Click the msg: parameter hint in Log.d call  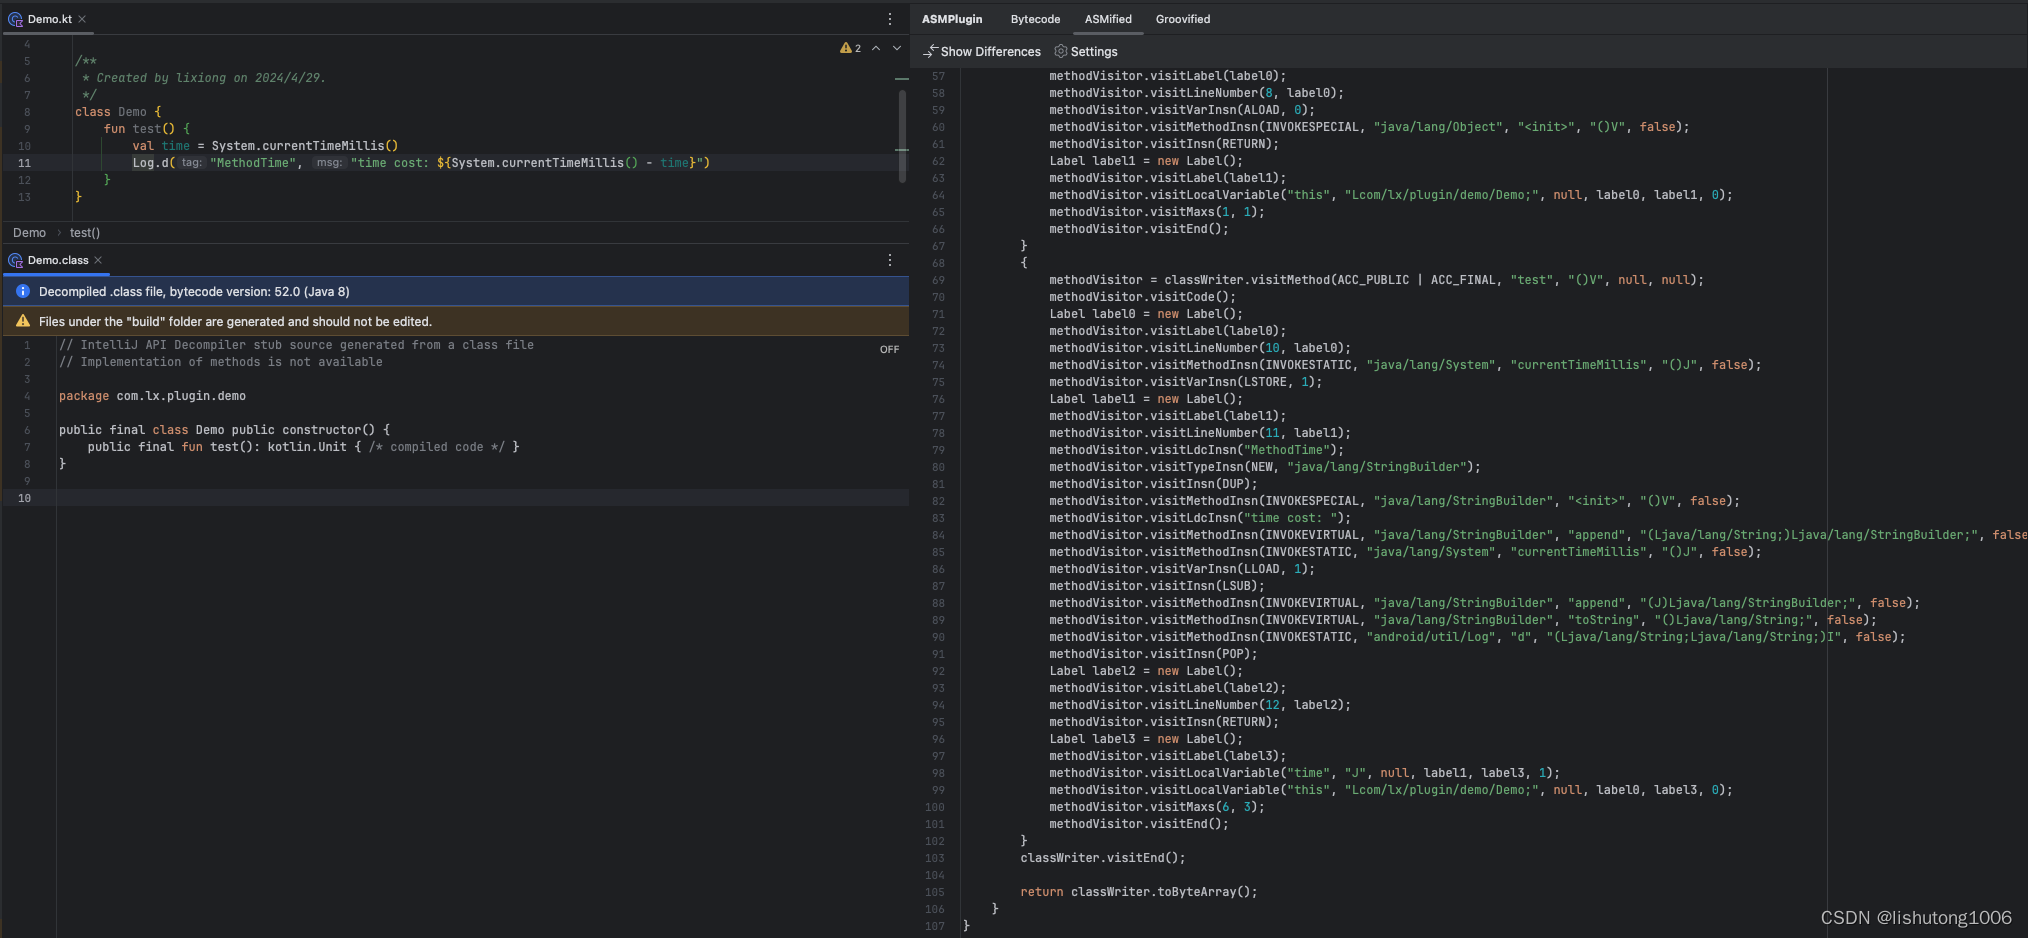[x=329, y=162]
